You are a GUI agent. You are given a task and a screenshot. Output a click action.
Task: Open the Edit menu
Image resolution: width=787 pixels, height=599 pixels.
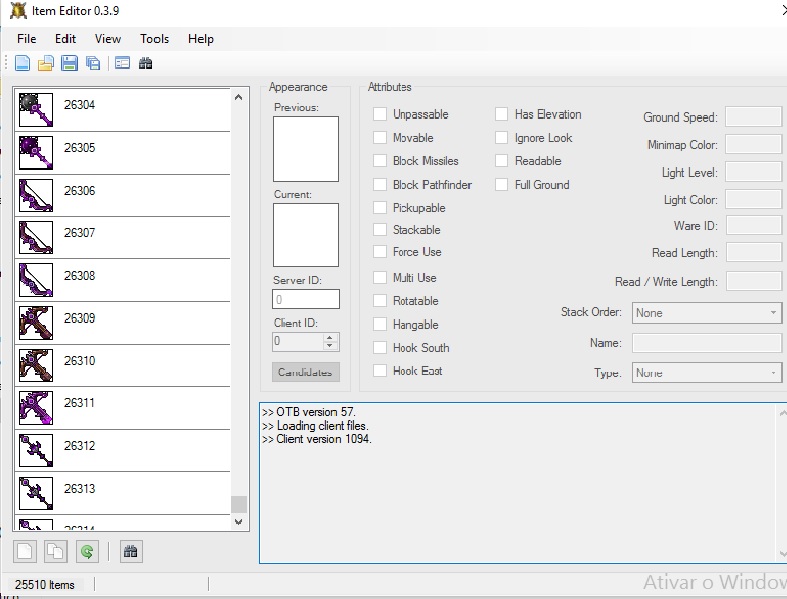click(65, 39)
